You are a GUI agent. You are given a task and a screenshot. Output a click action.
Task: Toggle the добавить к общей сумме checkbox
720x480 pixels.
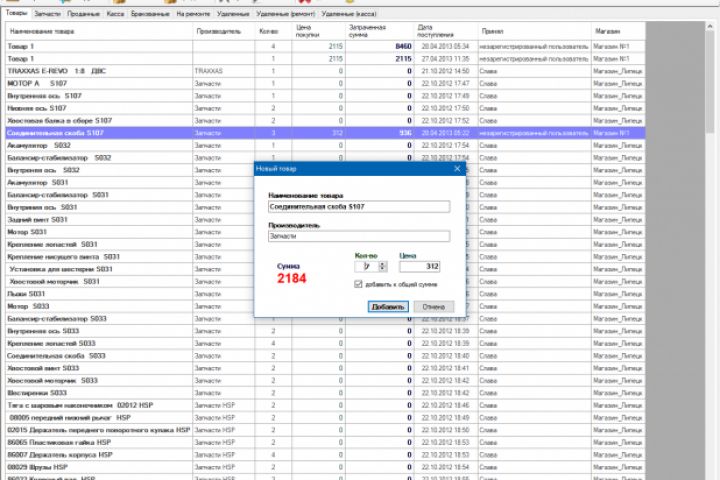(358, 284)
